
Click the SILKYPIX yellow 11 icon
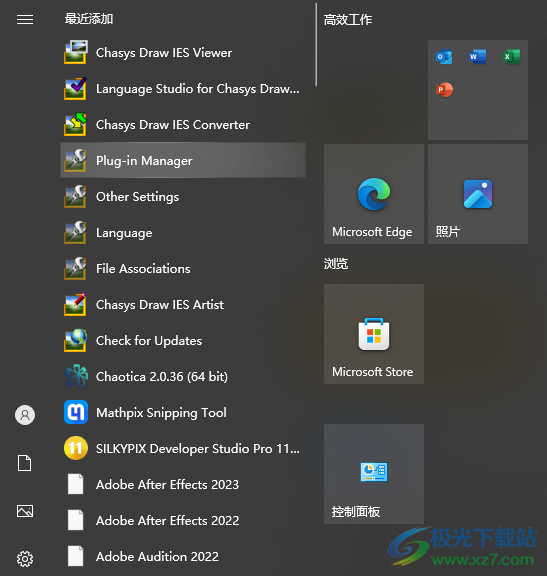click(x=76, y=448)
